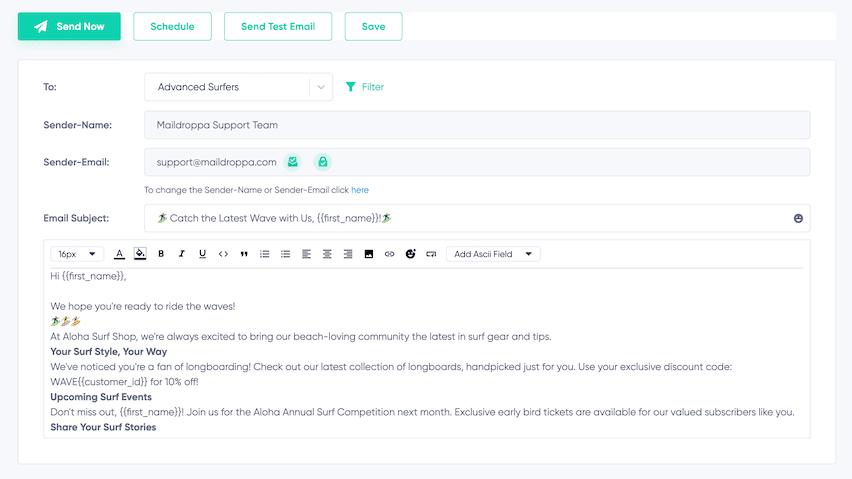Choose the text color tool
The image size is (852, 479).
pyautogui.click(x=119, y=254)
